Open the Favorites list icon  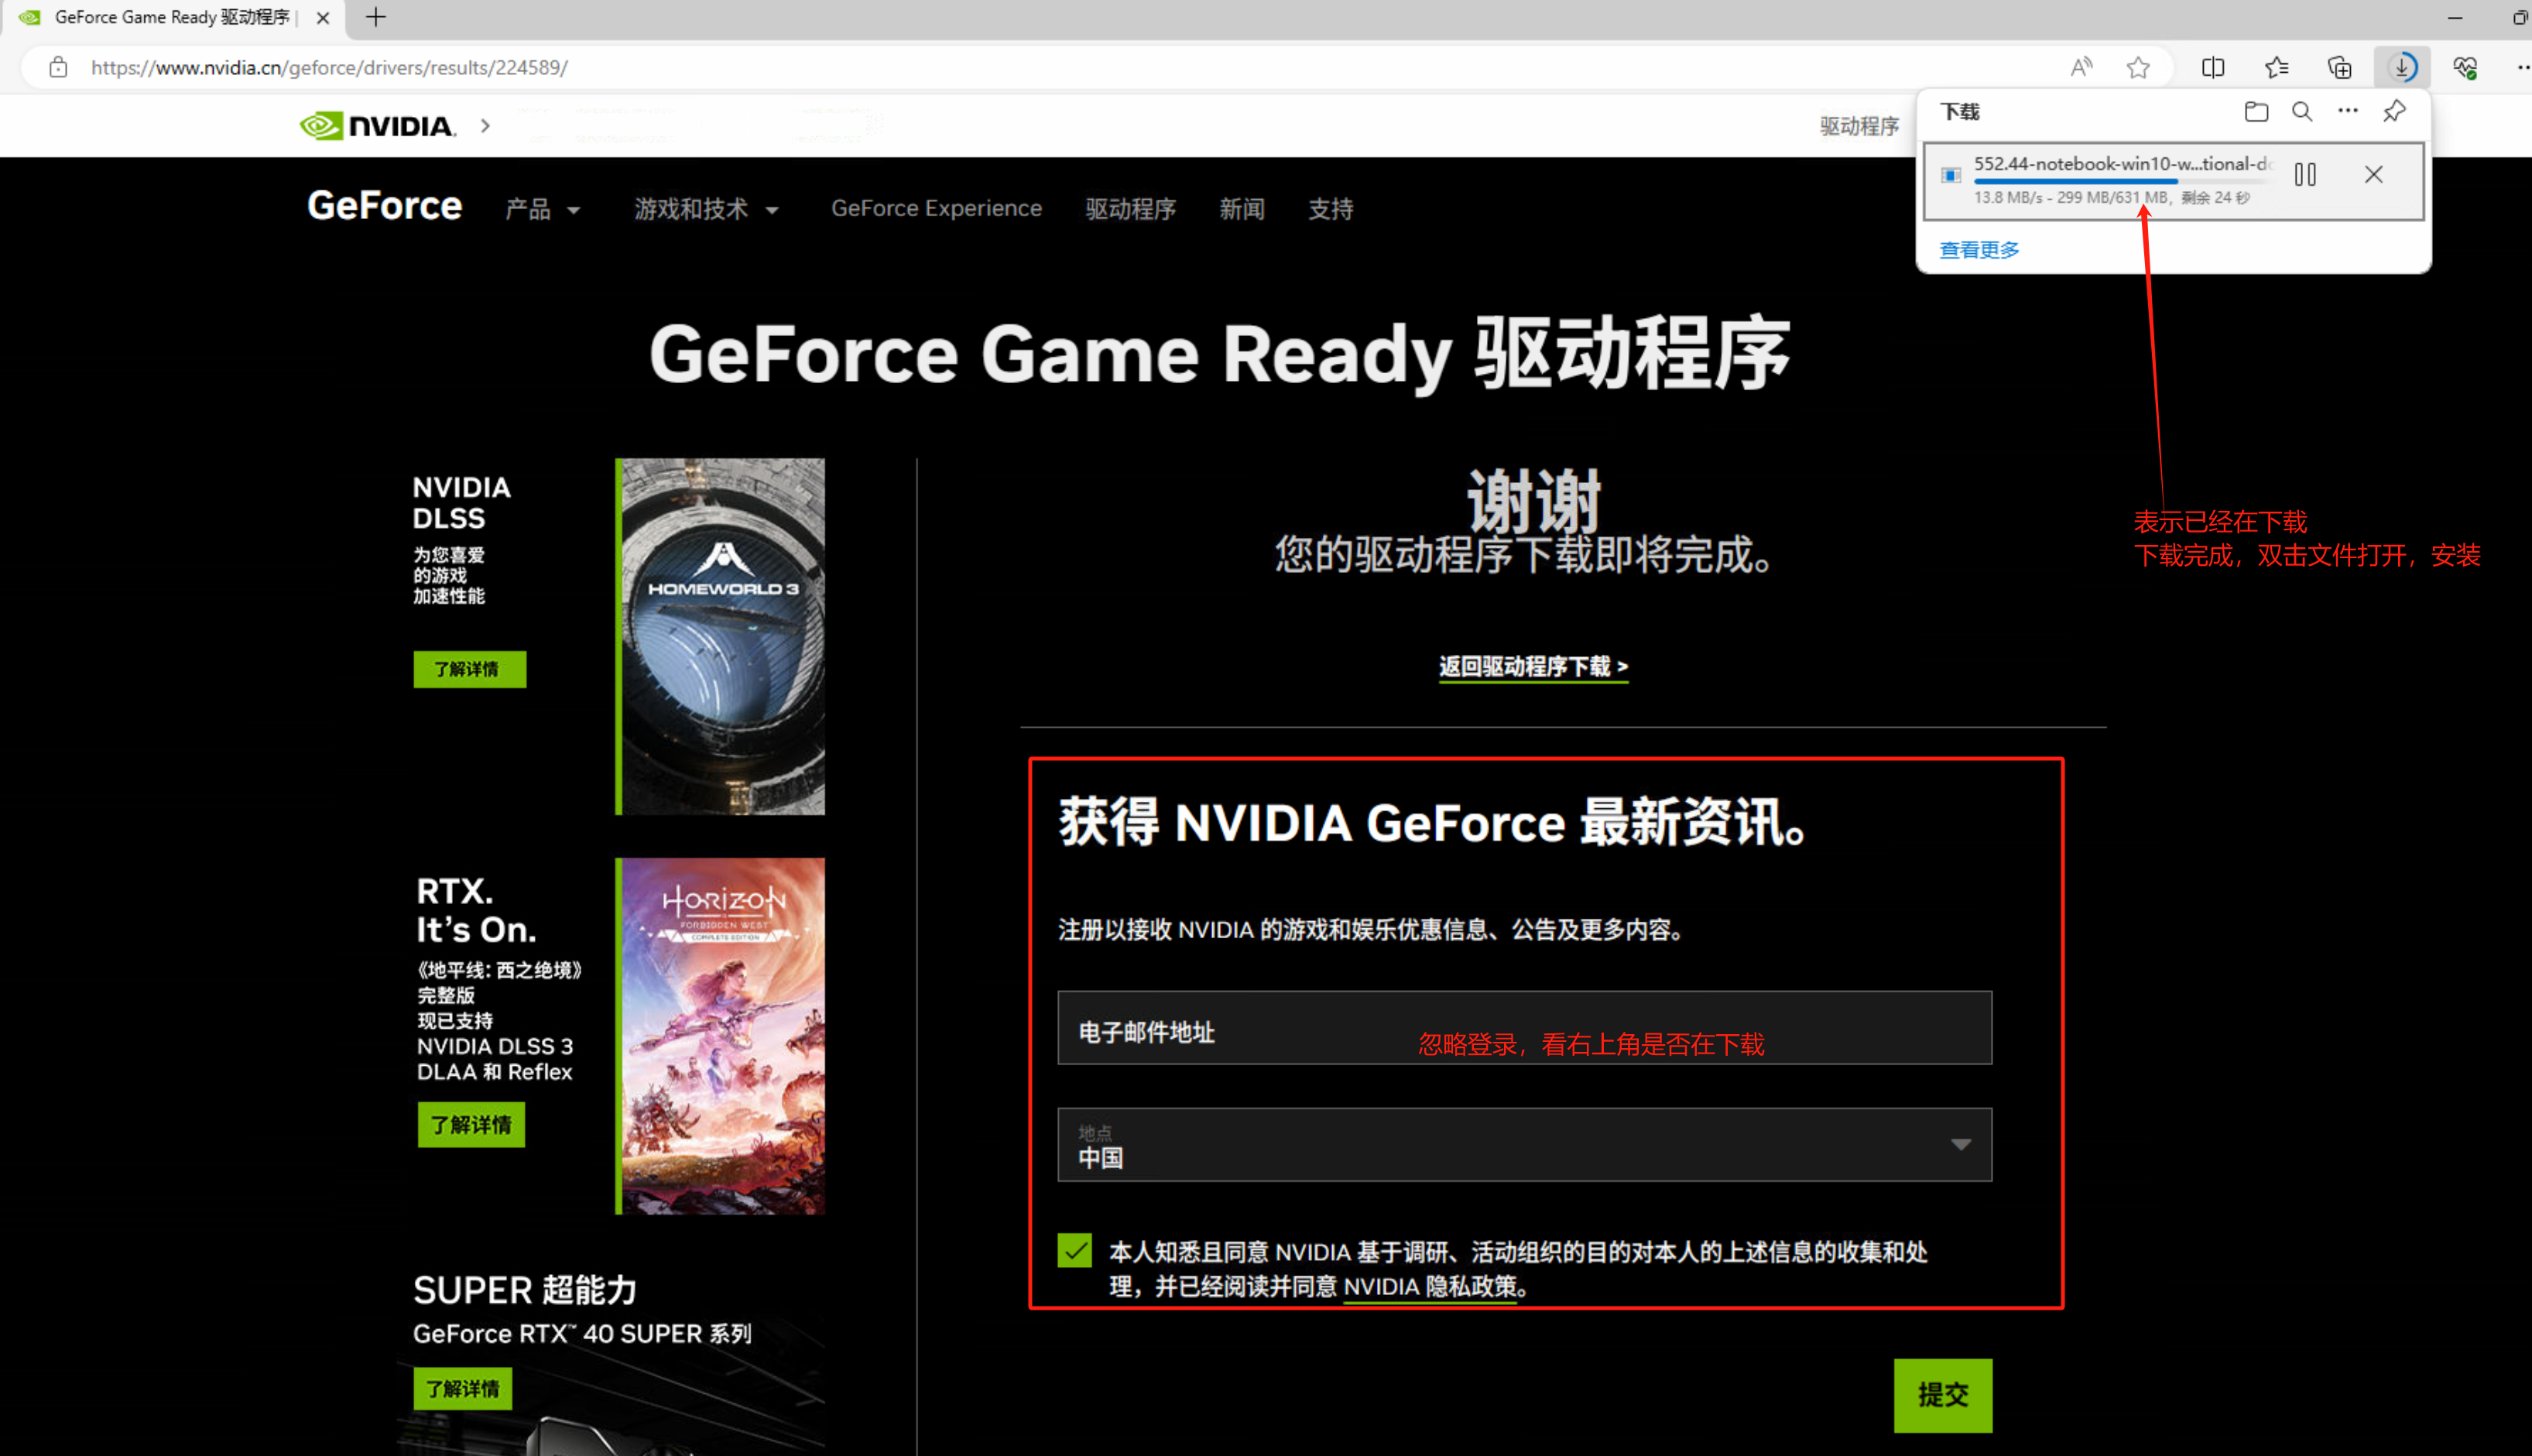tap(2277, 67)
